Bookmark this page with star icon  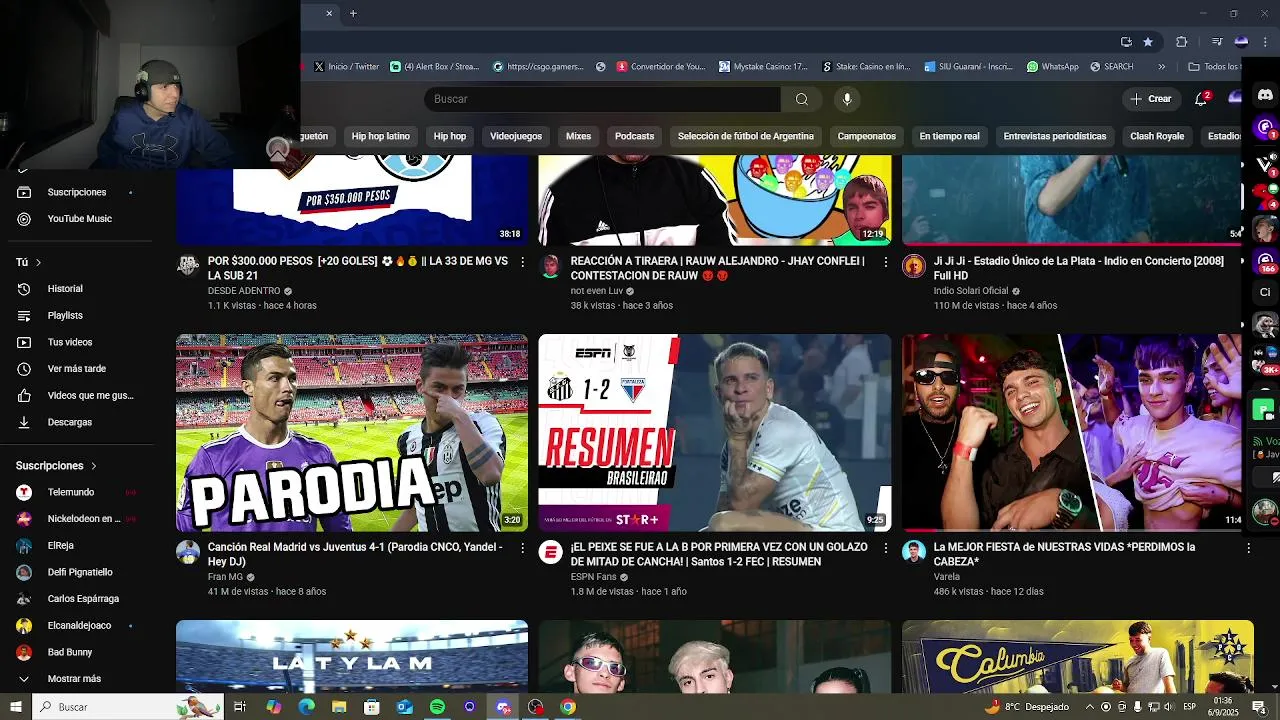pos(1148,41)
